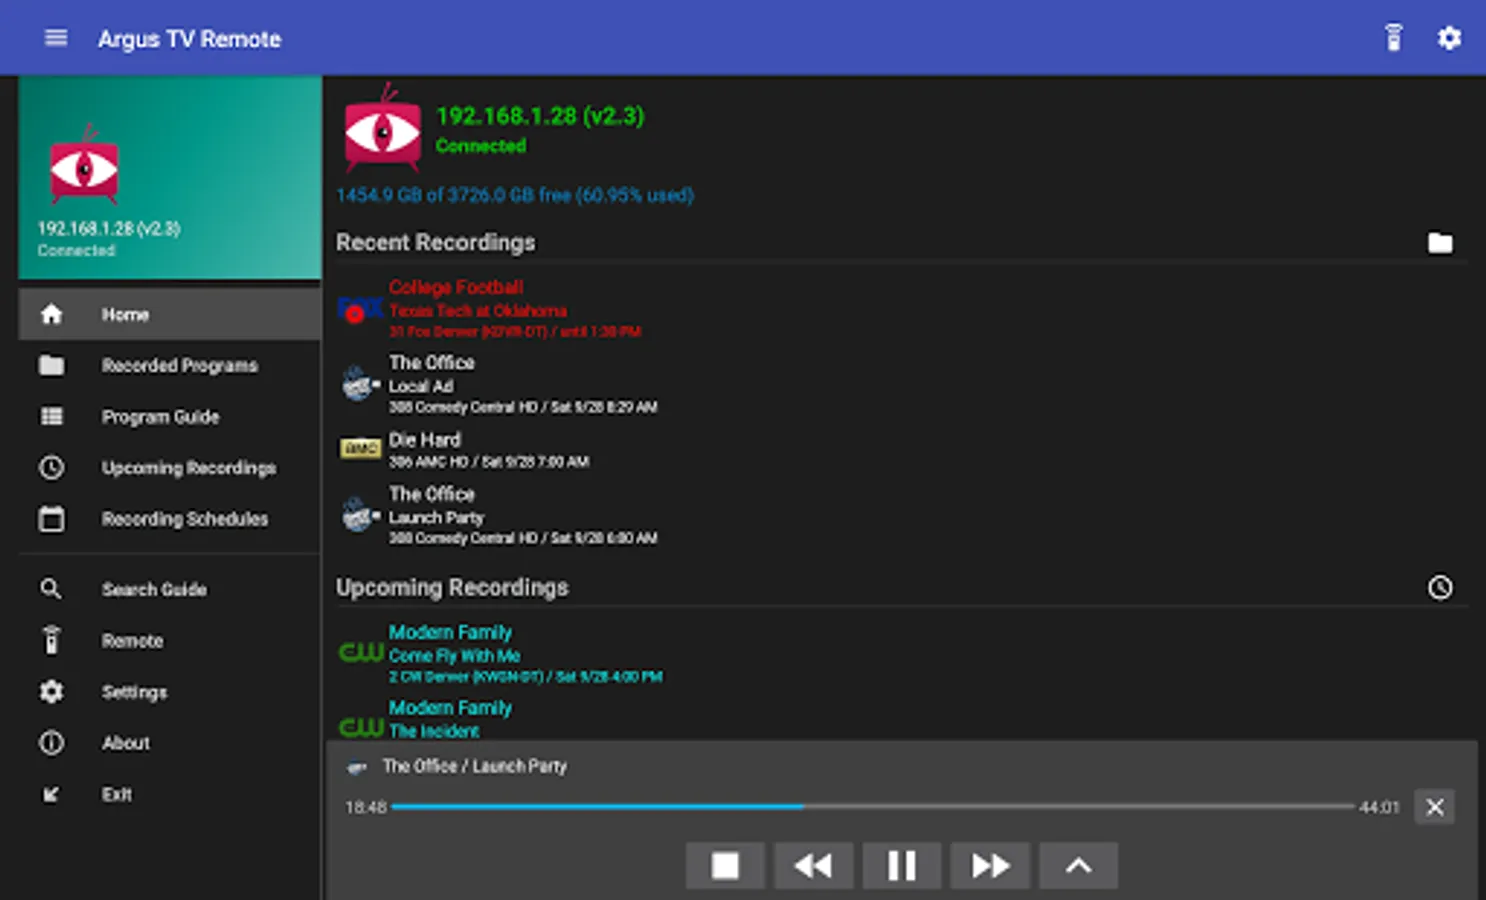Image resolution: width=1486 pixels, height=900 pixels.
Task: Click channel icon in now playing bar
Action: coord(356,768)
